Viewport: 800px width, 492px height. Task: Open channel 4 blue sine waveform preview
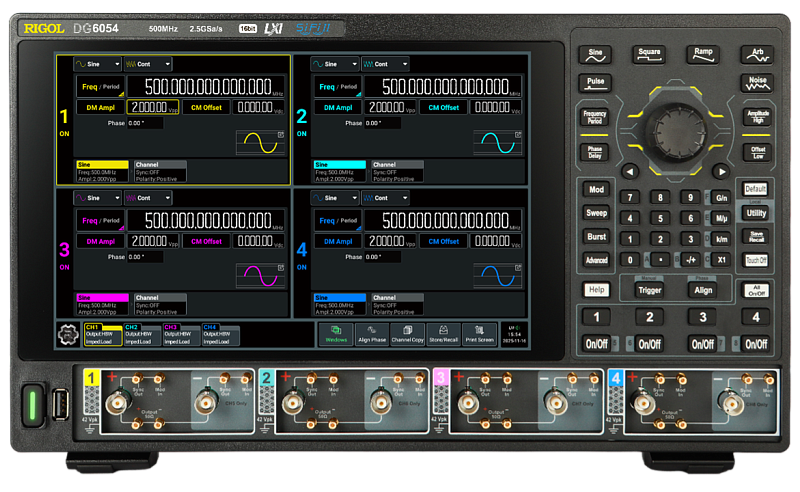(497, 276)
